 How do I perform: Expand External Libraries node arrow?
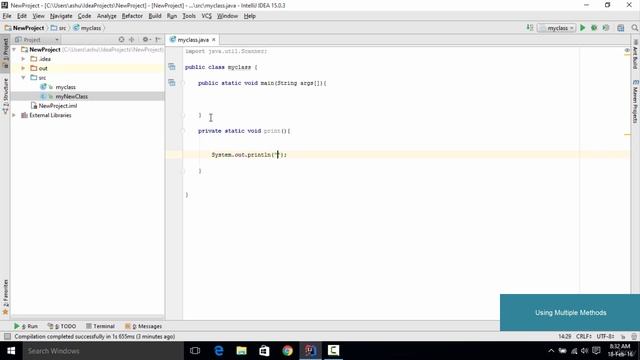[x=15, y=115]
